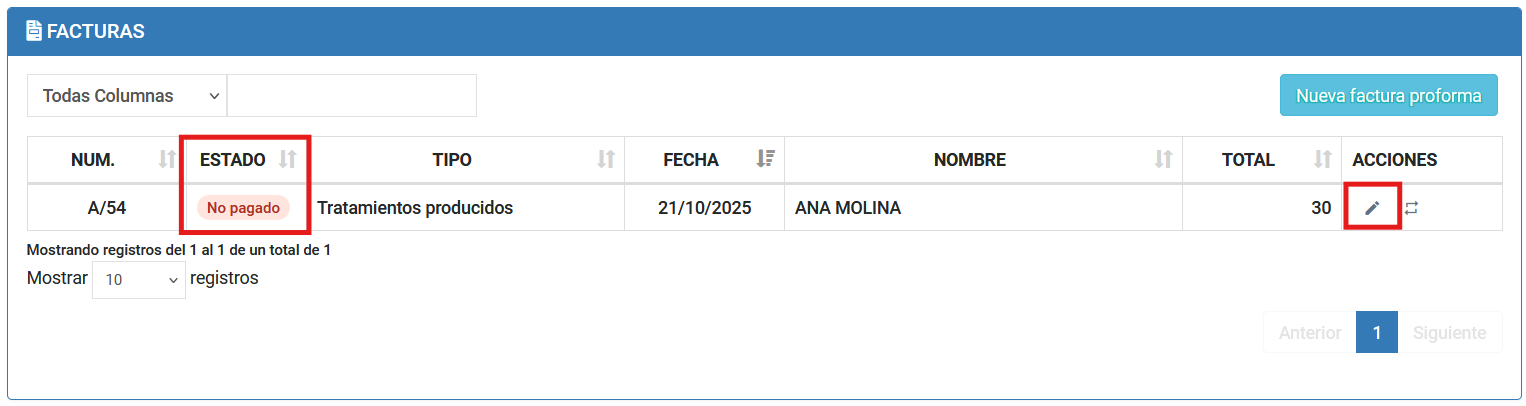Select page 1 in pagination
Viewport: 1526px width, 406px height.
[1376, 332]
